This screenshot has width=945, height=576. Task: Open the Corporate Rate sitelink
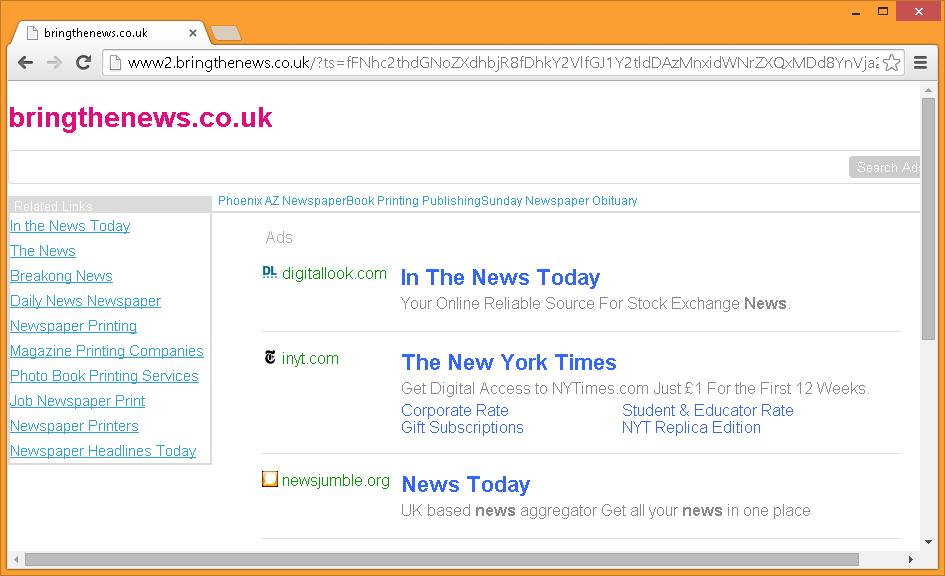coord(455,410)
